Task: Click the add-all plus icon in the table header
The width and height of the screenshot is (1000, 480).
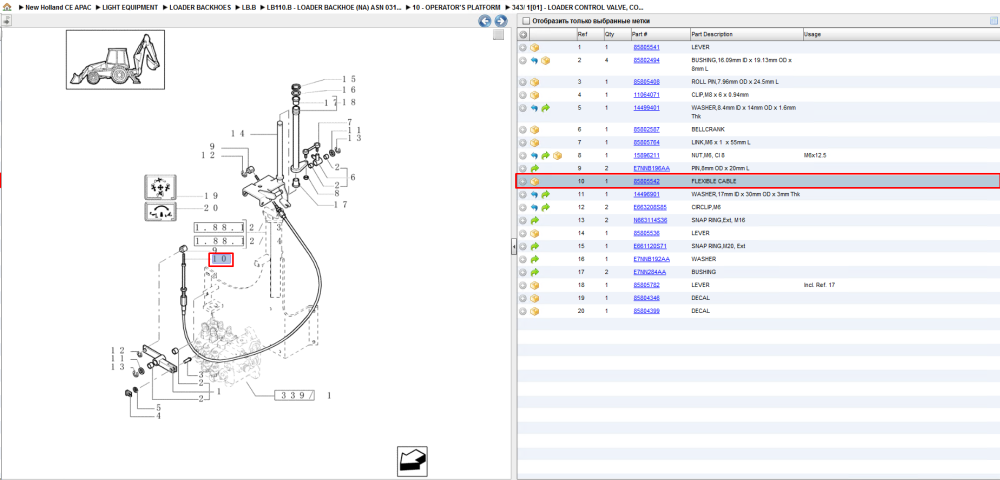Action: pos(523,34)
